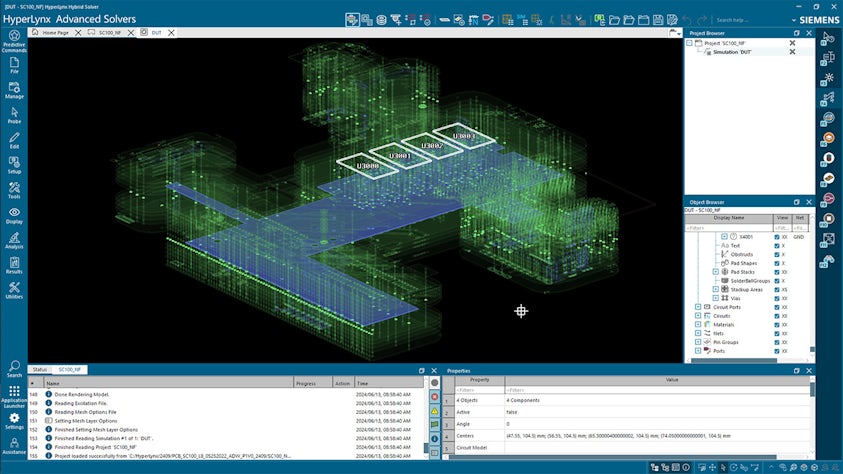Click the green flag filter icon

(x=434, y=425)
